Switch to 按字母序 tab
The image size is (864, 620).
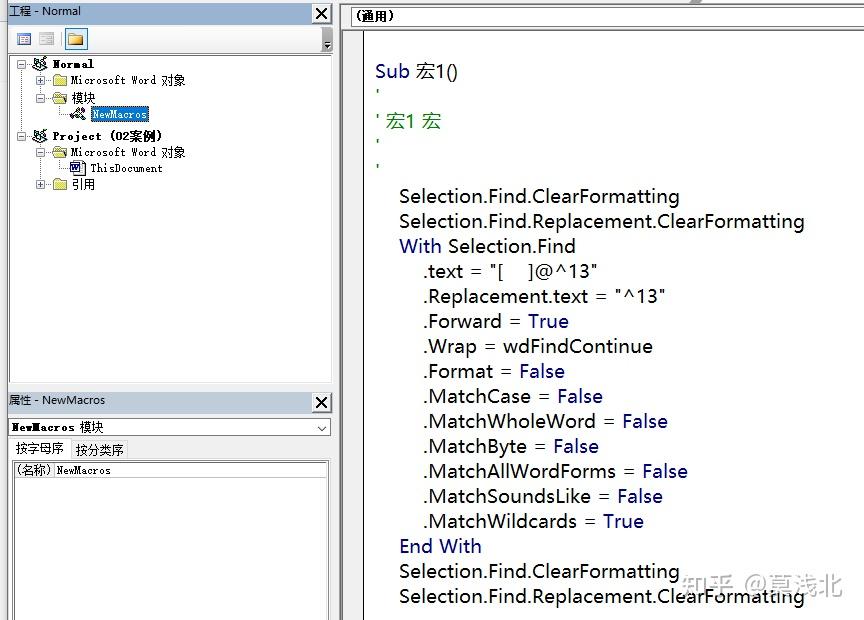[x=40, y=449]
